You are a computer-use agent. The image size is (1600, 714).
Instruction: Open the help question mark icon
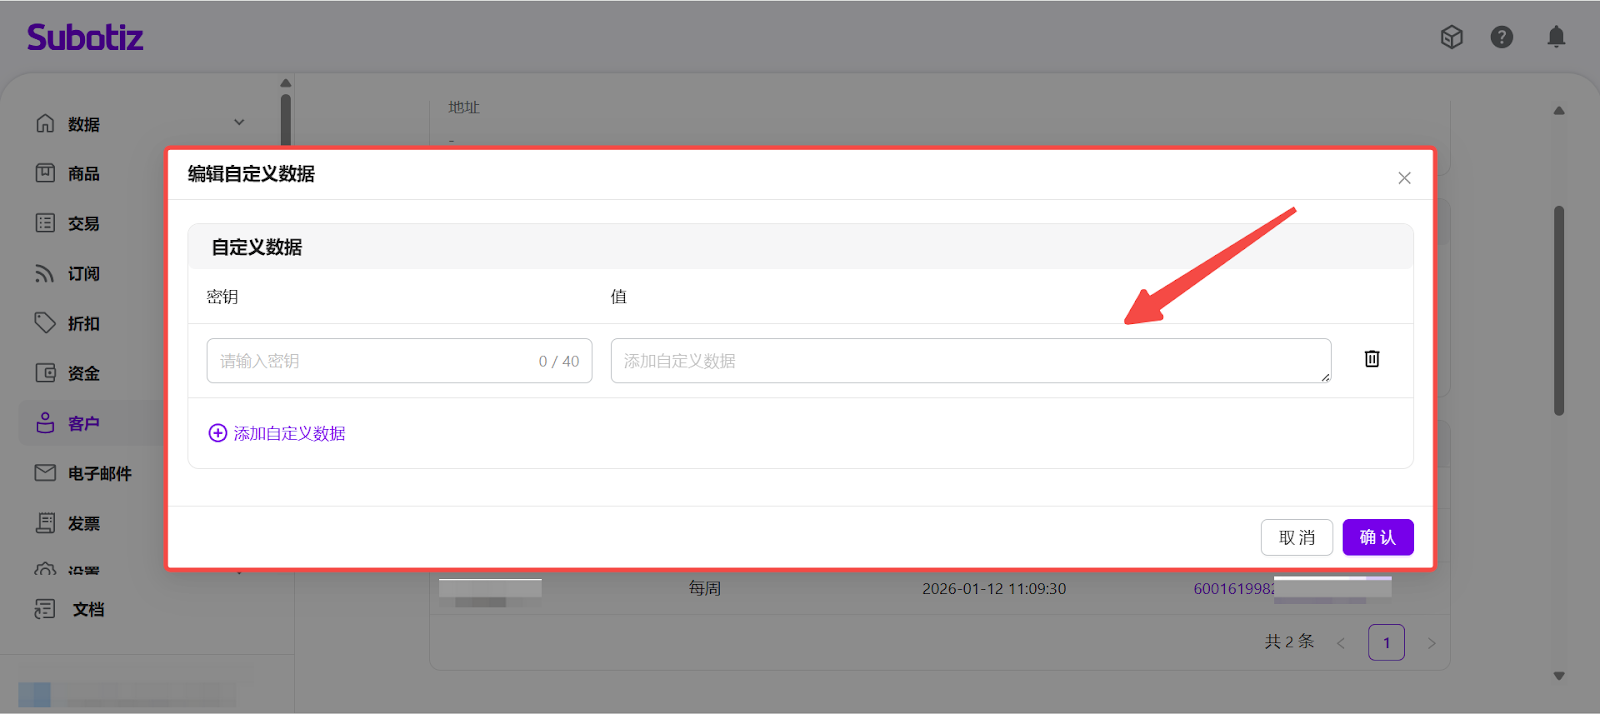coord(1501,37)
